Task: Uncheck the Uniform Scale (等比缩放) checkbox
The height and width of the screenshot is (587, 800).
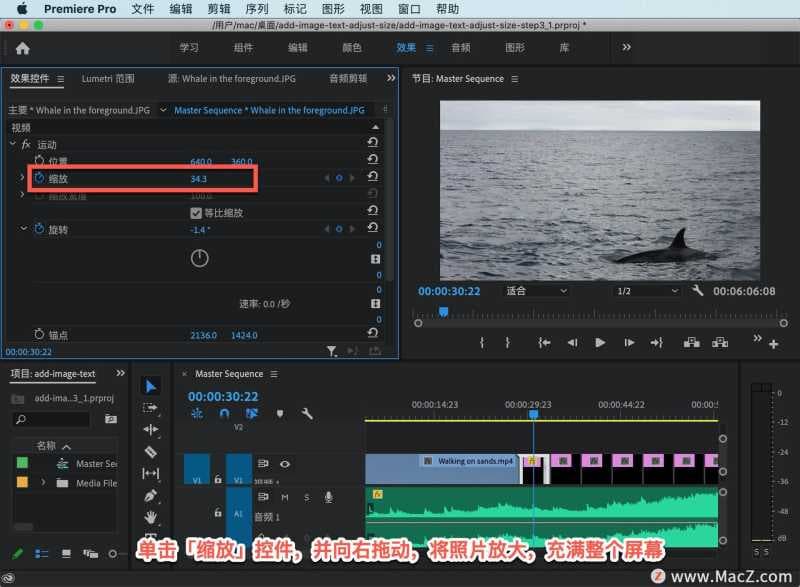Action: coord(196,213)
